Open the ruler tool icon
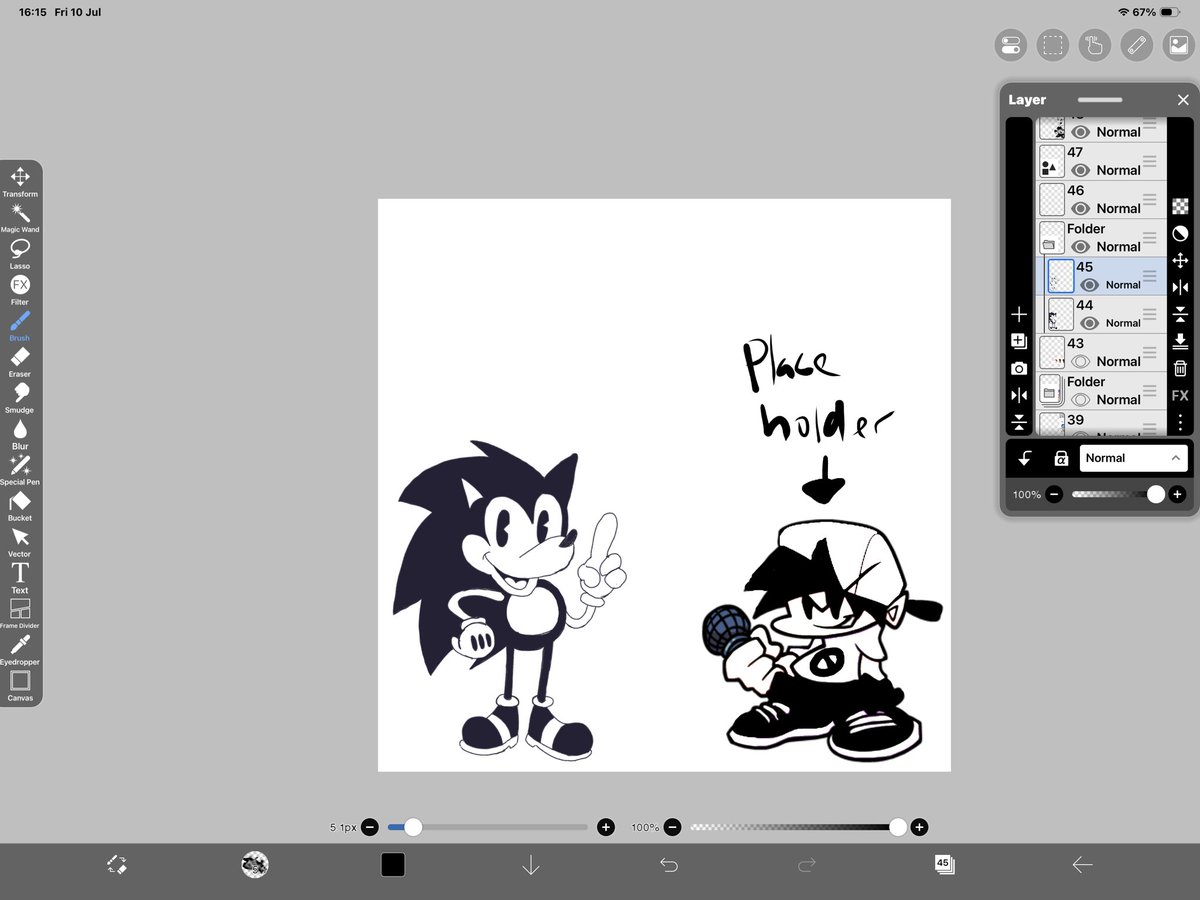 [1136, 45]
